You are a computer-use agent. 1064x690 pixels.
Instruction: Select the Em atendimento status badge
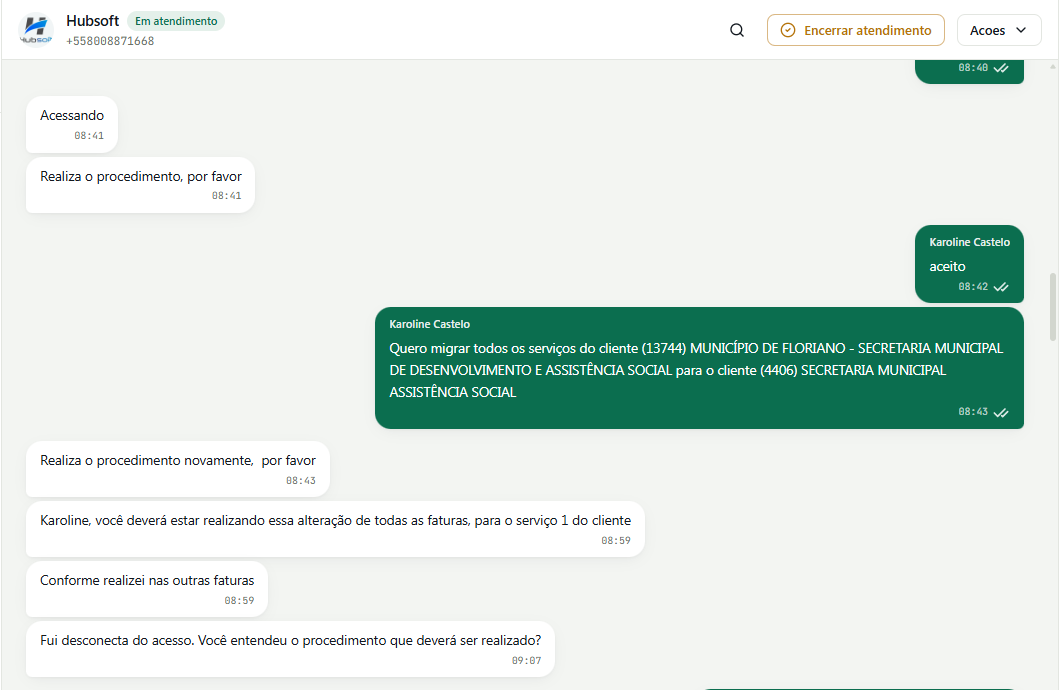point(176,21)
